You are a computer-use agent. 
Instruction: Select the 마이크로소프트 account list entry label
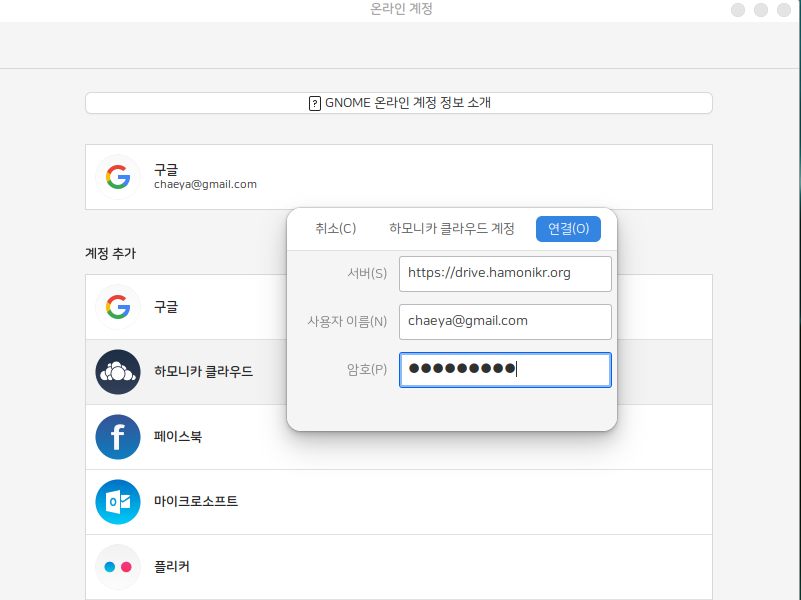click(196, 502)
